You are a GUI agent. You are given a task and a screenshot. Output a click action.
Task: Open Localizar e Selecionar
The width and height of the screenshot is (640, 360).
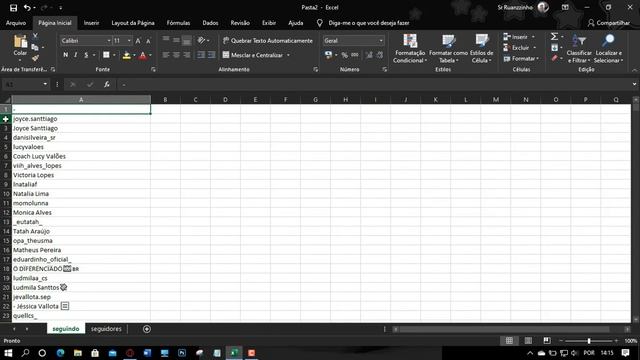pyautogui.click(x=608, y=49)
